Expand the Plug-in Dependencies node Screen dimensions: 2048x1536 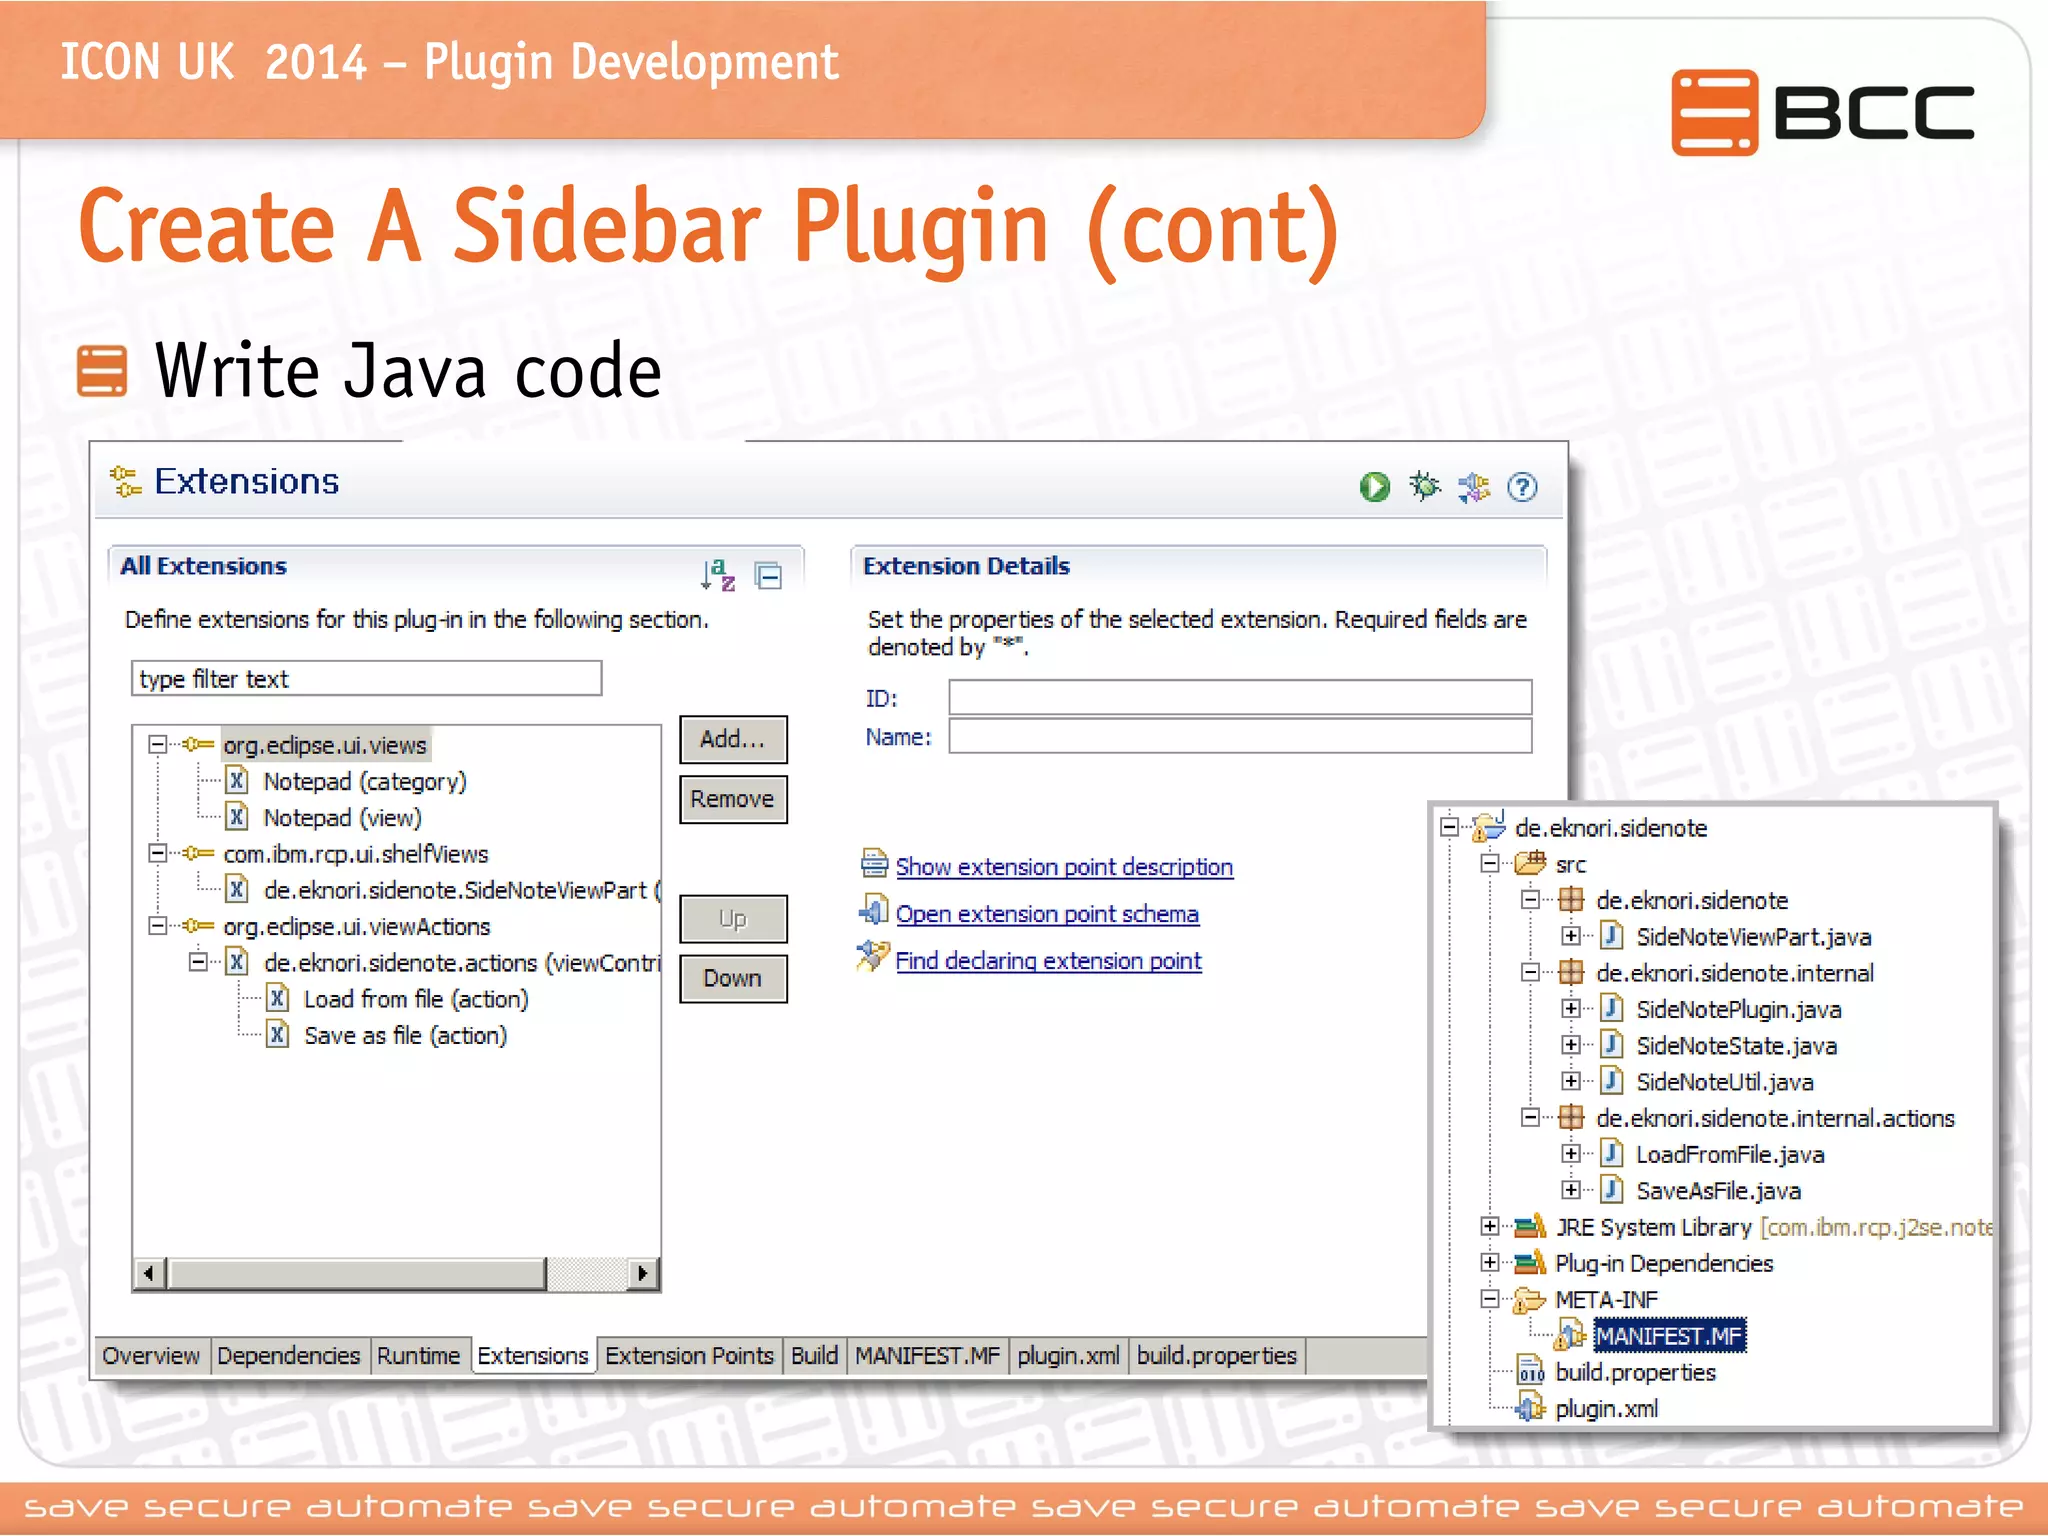coord(1490,1262)
